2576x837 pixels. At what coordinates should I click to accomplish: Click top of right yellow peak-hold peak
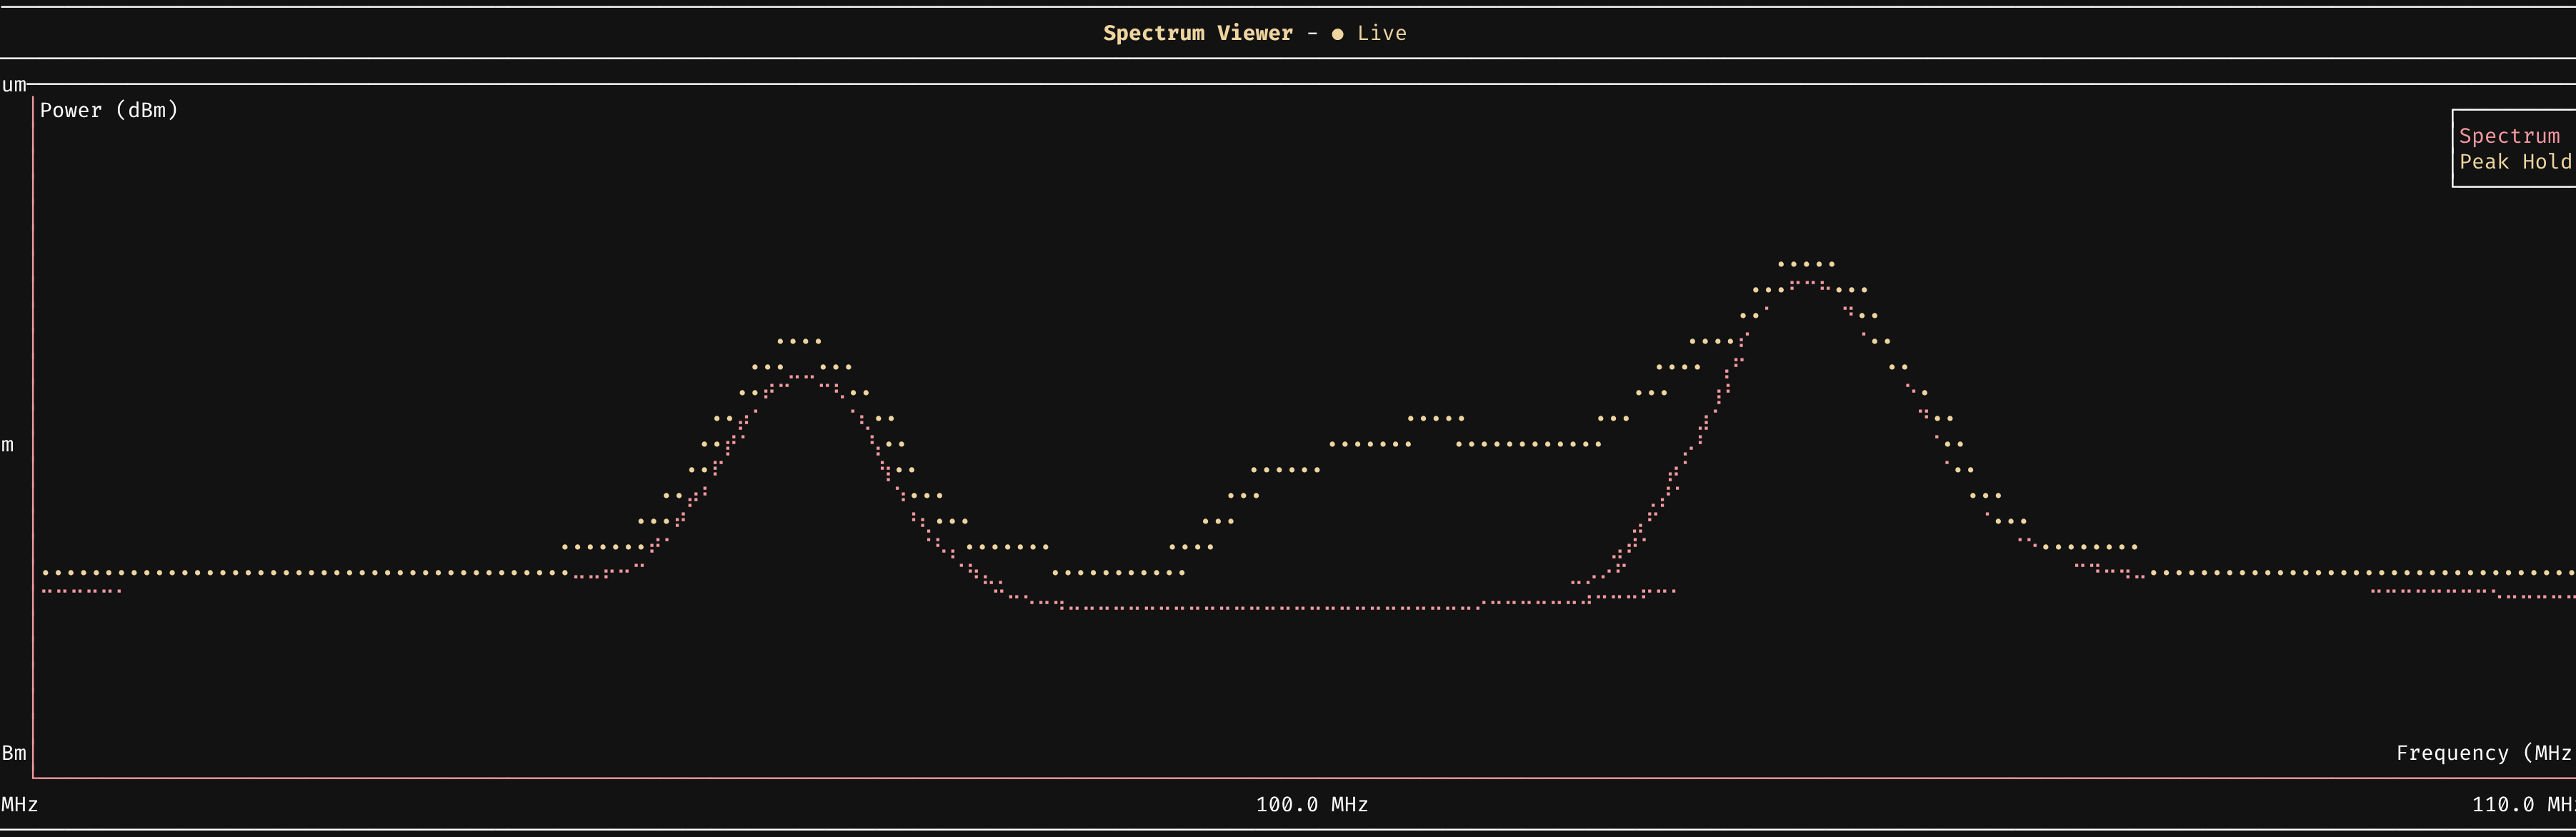[1806, 264]
